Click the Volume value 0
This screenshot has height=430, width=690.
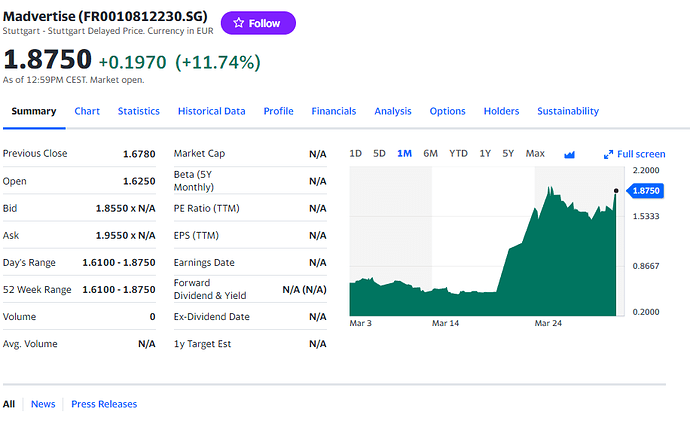pos(152,317)
